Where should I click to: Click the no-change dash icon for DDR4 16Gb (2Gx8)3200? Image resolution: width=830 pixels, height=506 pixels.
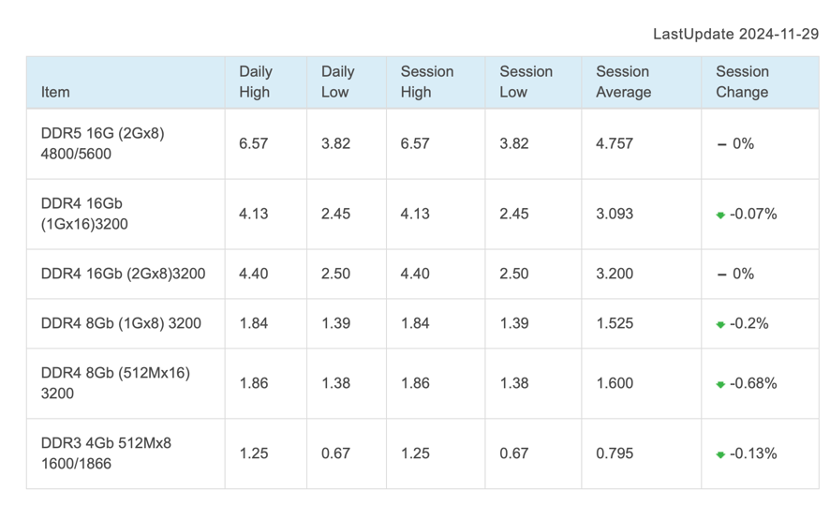pos(722,274)
